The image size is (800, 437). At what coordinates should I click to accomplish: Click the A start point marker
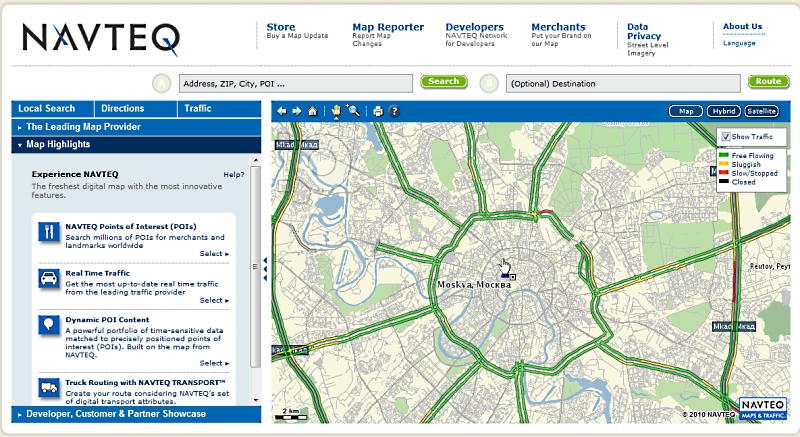click(x=162, y=83)
